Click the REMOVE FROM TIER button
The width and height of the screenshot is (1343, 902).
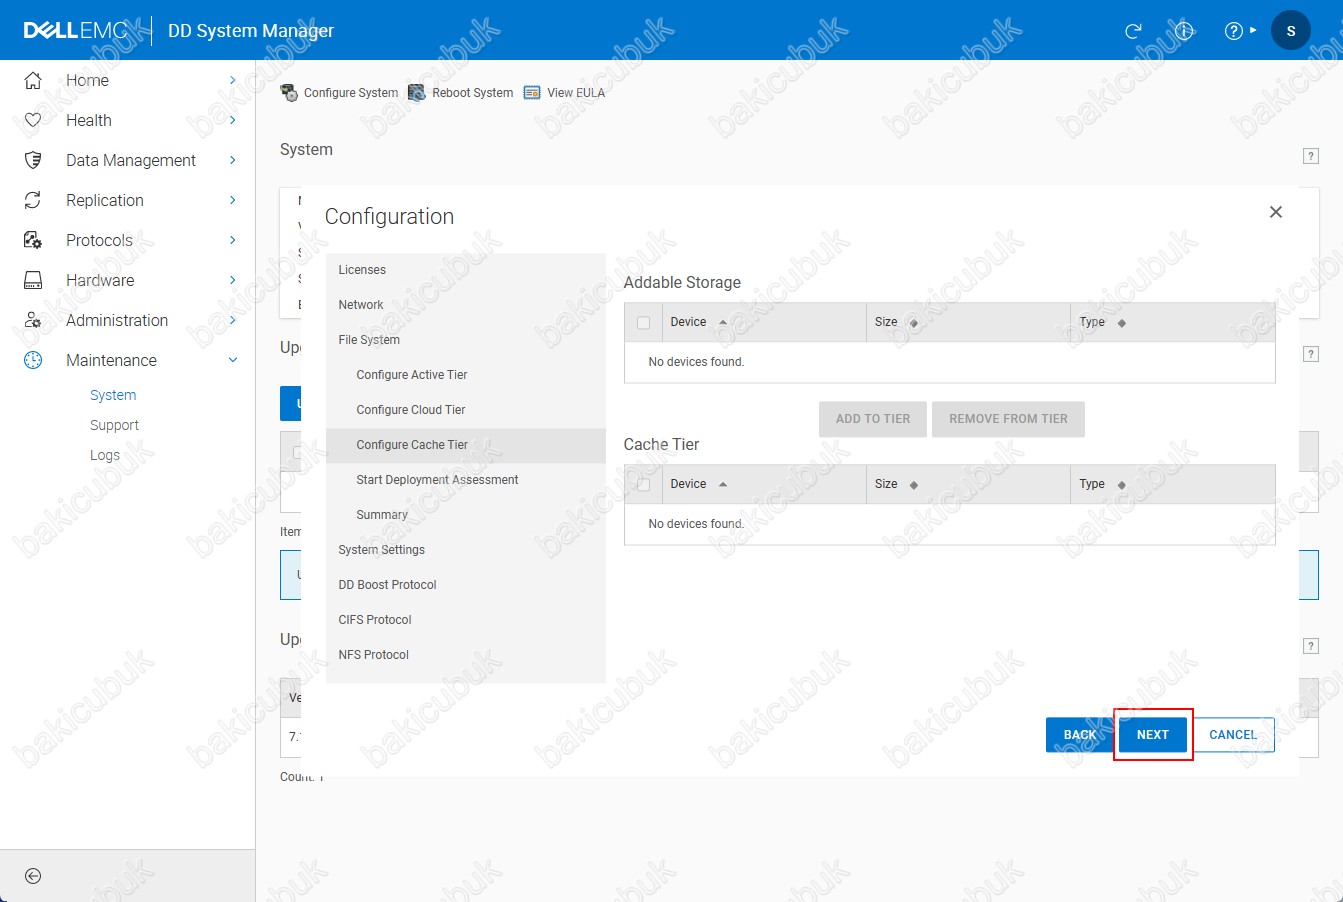pyautogui.click(x=1008, y=419)
